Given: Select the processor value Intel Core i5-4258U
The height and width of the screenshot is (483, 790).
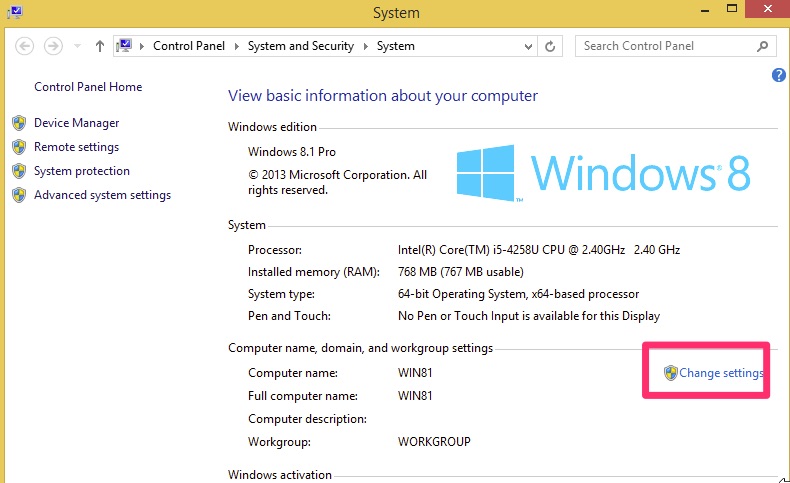Looking at the screenshot, I should [539, 250].
